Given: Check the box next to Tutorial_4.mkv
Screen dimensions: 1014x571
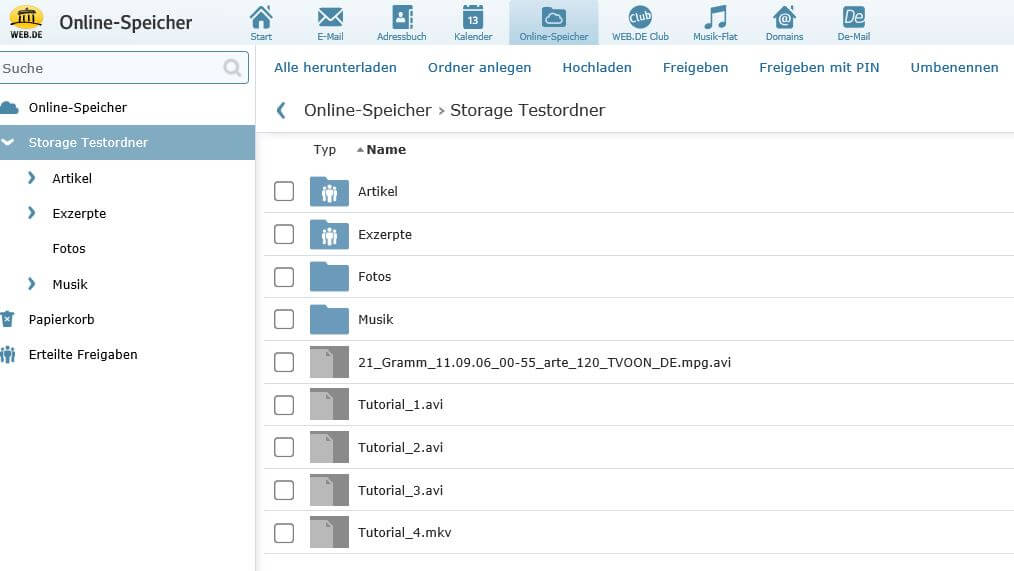Looking at the screenshot, I should coord(284,533).
